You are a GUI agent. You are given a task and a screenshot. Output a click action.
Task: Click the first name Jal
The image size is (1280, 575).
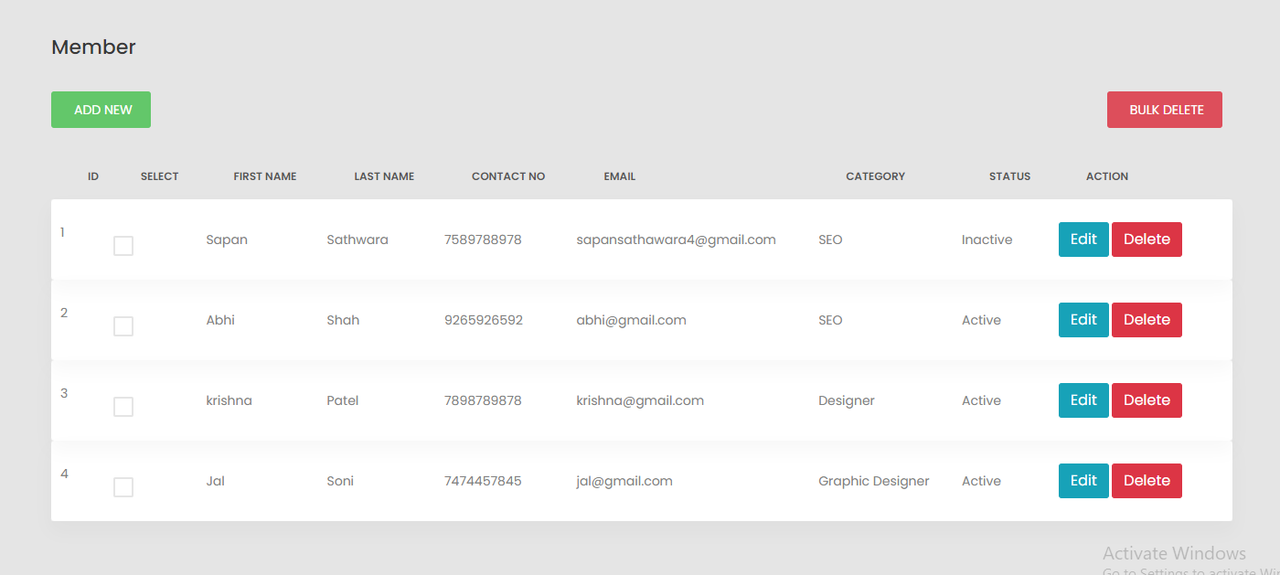pos(215,481)
